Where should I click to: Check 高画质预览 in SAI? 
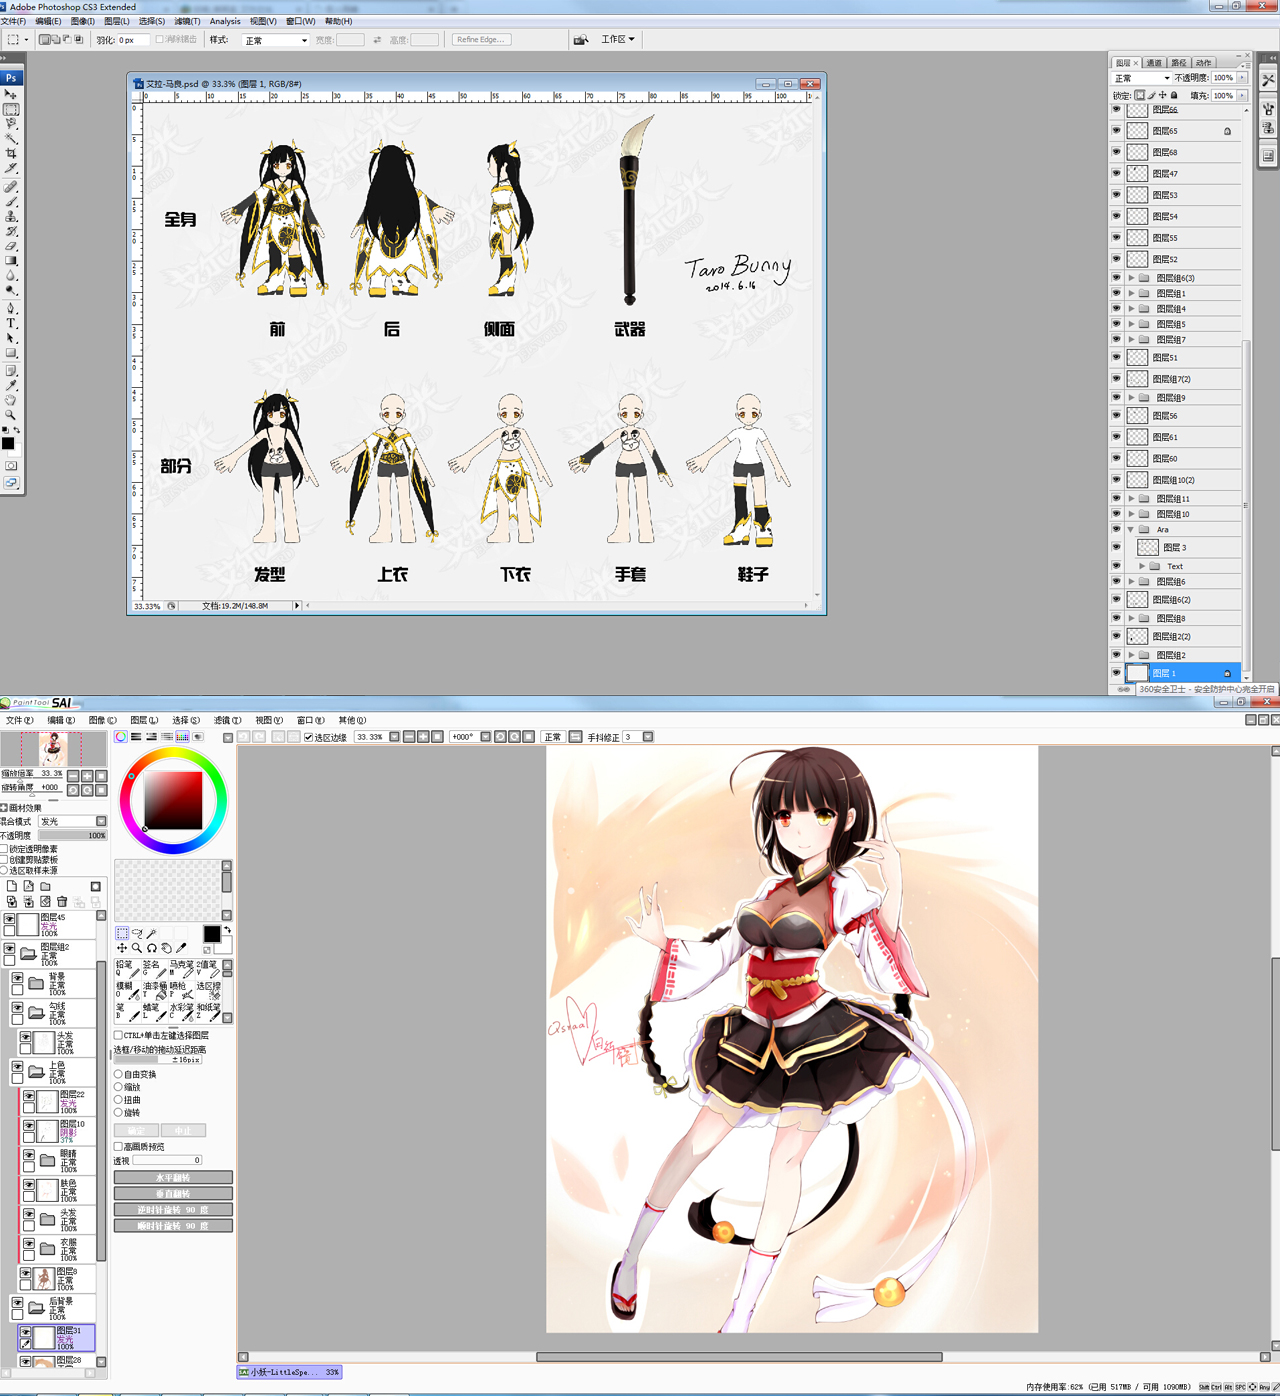coord(118,1147)
